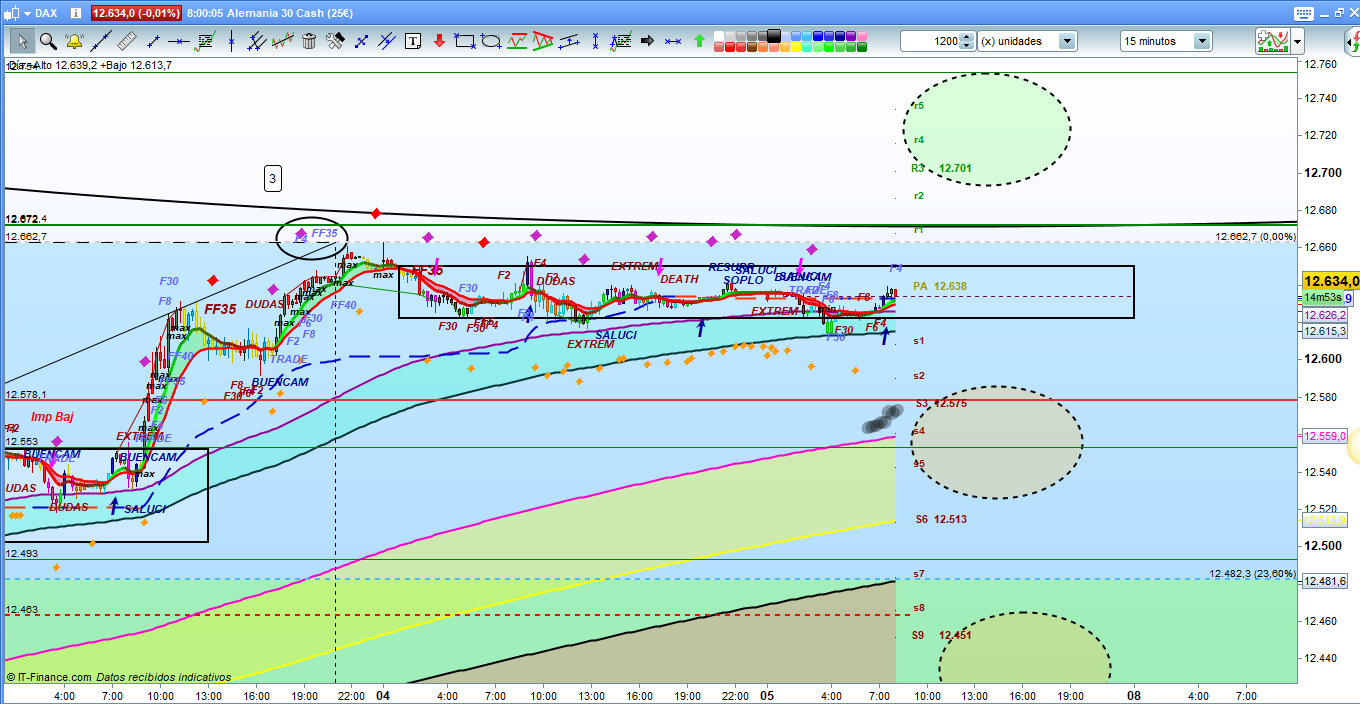Expand the chart style dropdown before DAX
The width and height of the screenshot is (1360, 704).
pyautogui.click(x=26, y=13)
